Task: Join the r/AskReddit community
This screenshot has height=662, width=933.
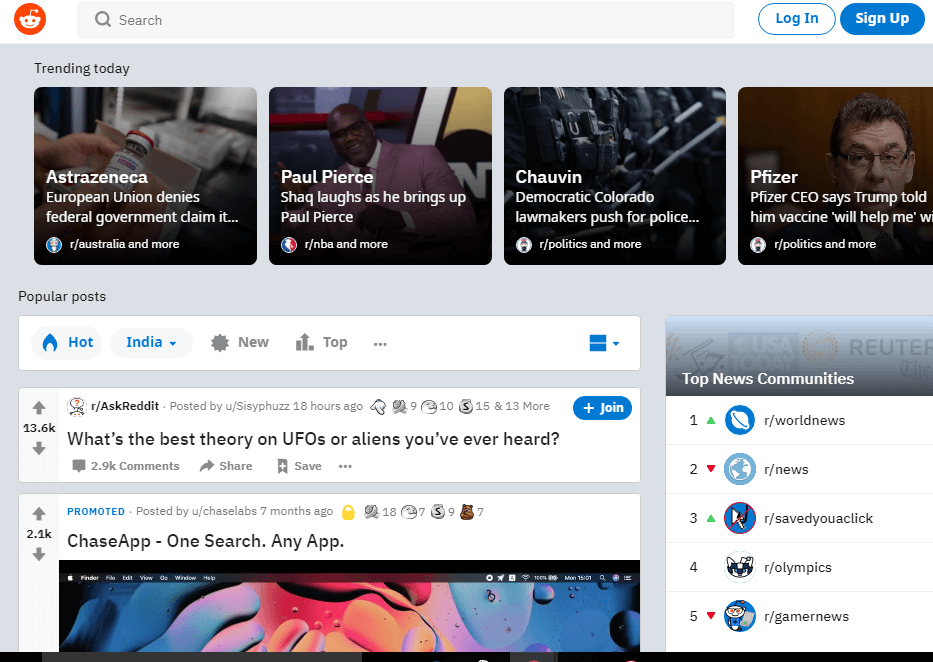Action: [x=602, y=407]
